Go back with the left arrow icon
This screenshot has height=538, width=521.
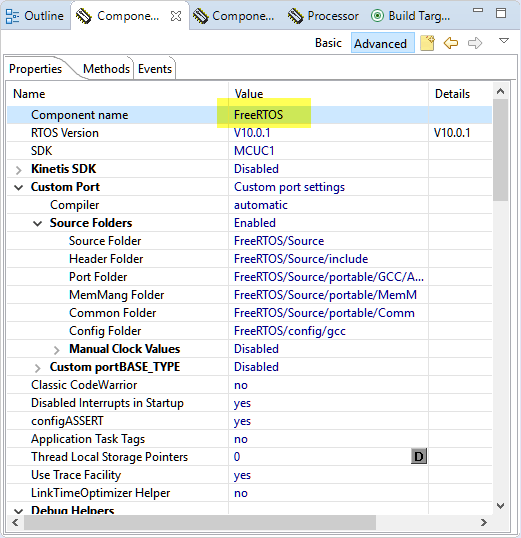tap(451, 43)
